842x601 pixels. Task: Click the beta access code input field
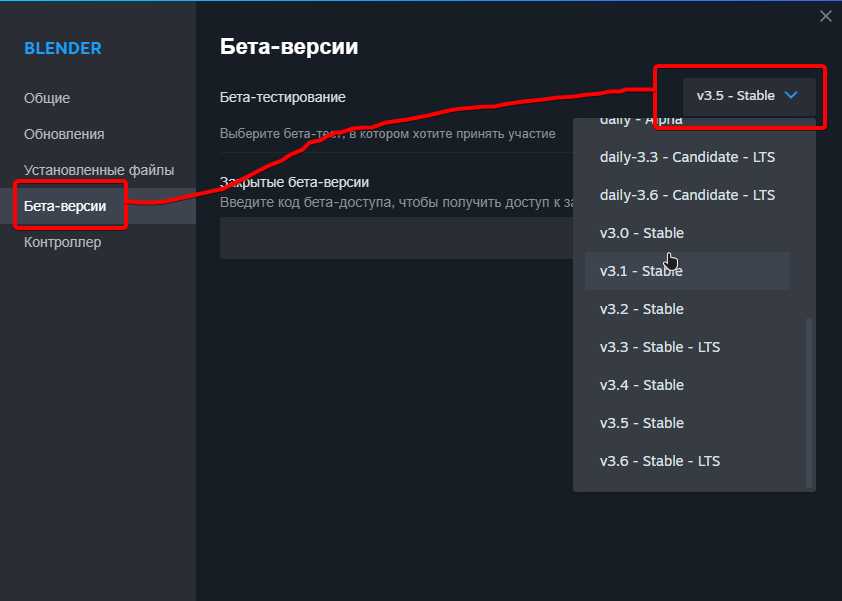coord(396,238)
